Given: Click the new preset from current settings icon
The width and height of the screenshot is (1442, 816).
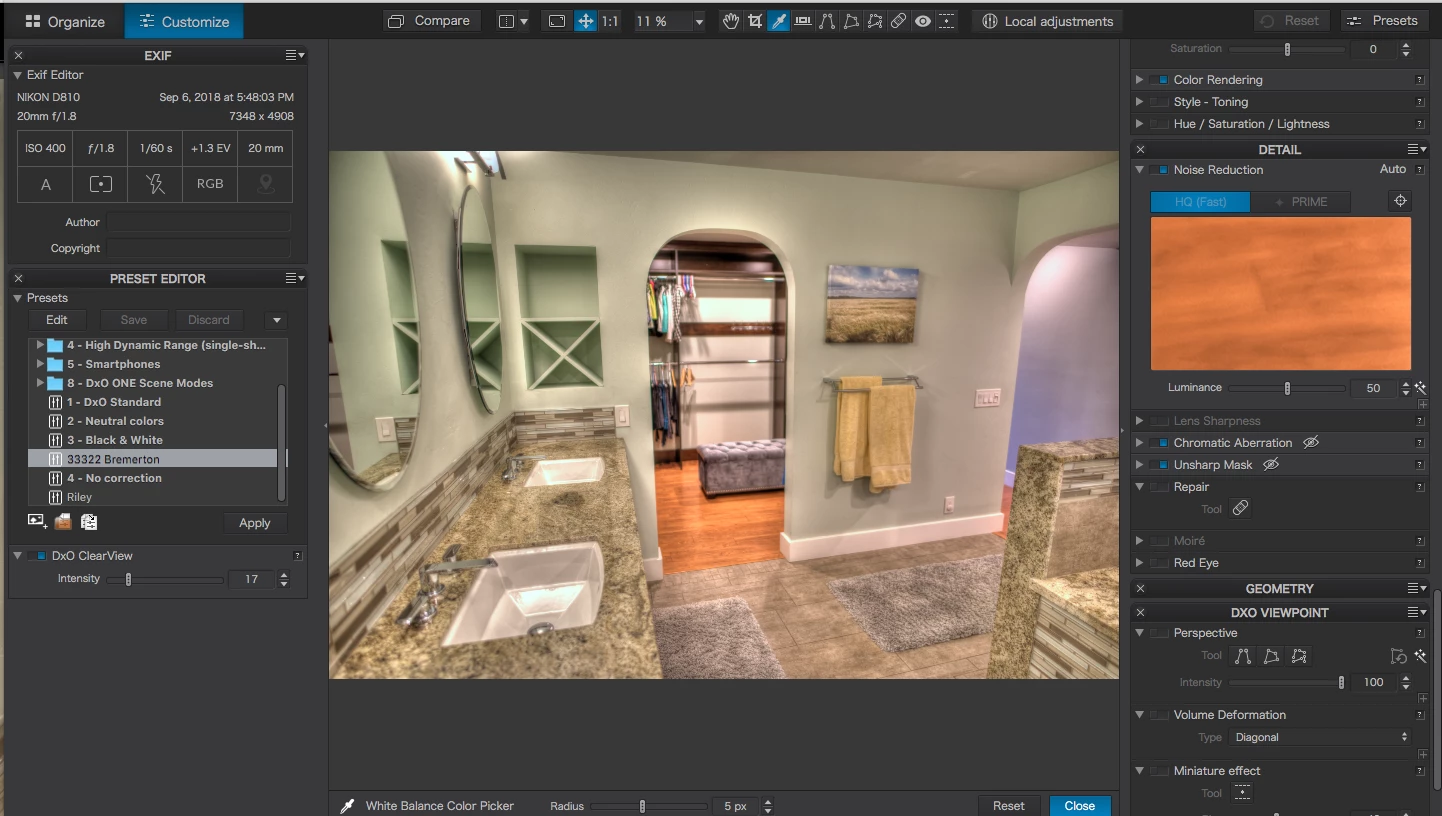Looking at the screenshot, I should [37, 521].
